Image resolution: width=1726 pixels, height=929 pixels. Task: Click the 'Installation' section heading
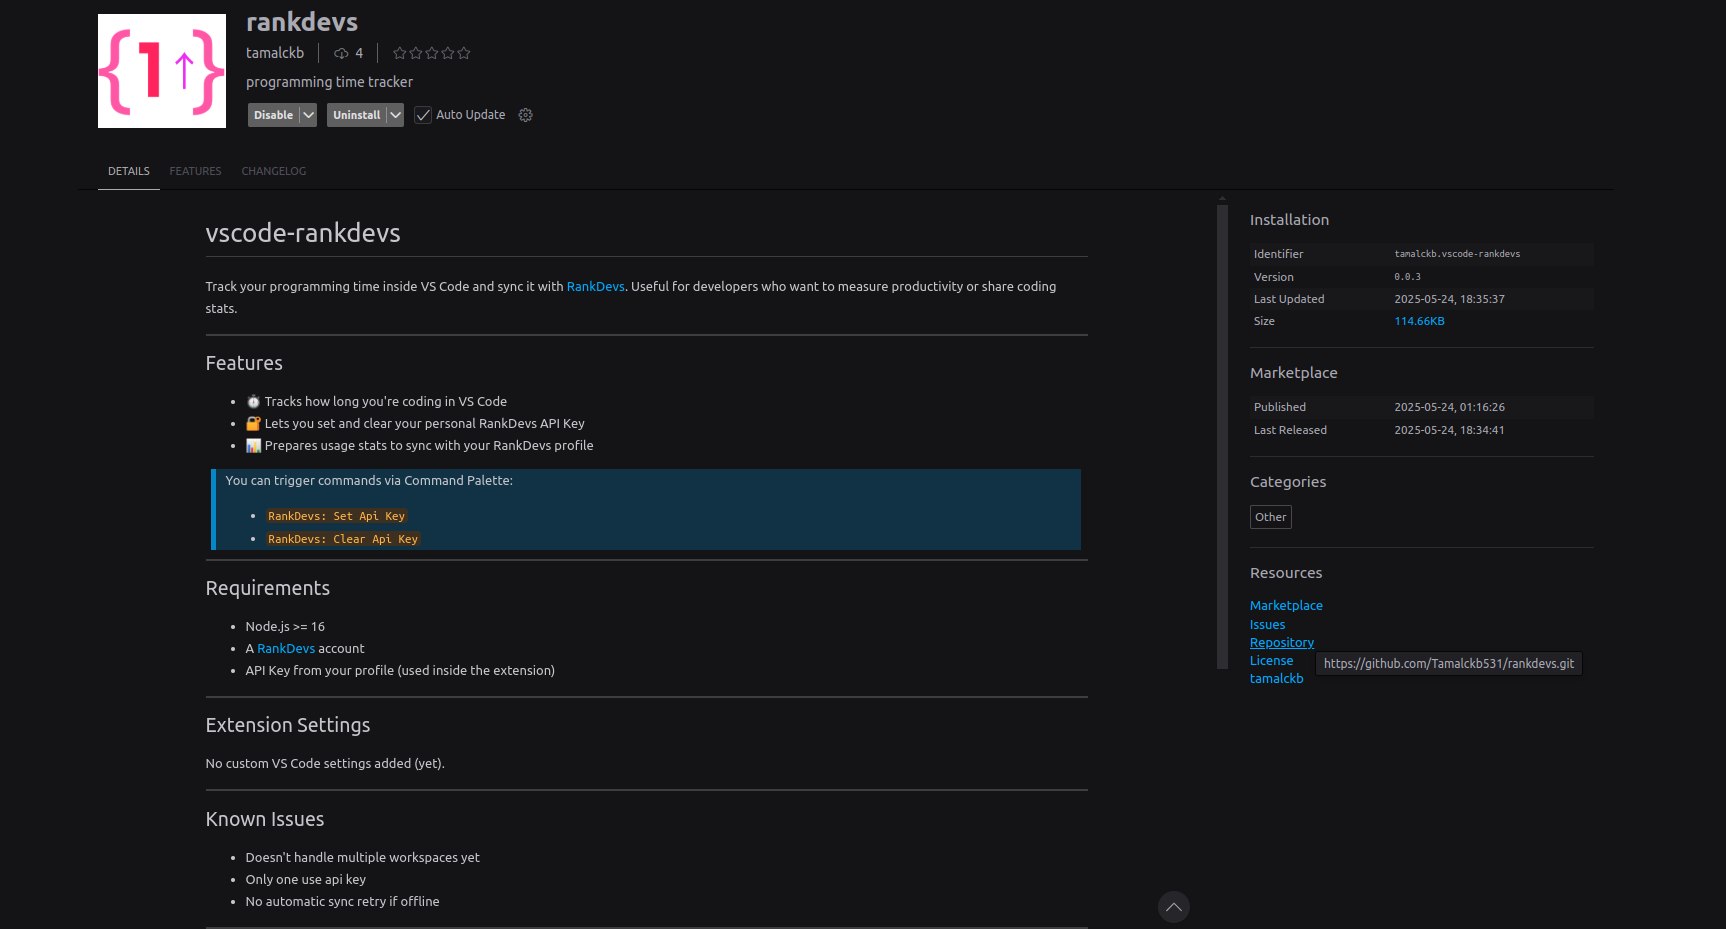click(1289, 220)
